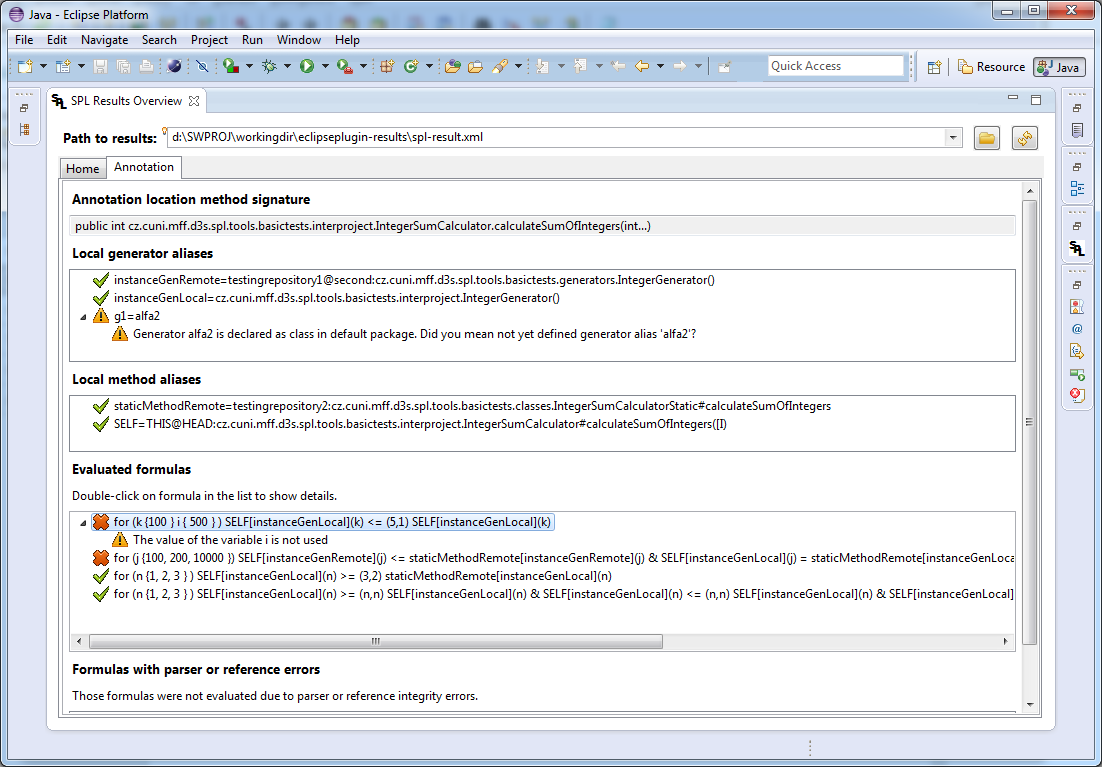The image size is (1102, 767).
Task: Toggle Skip All Breakpoints
Action: [202, 66]
